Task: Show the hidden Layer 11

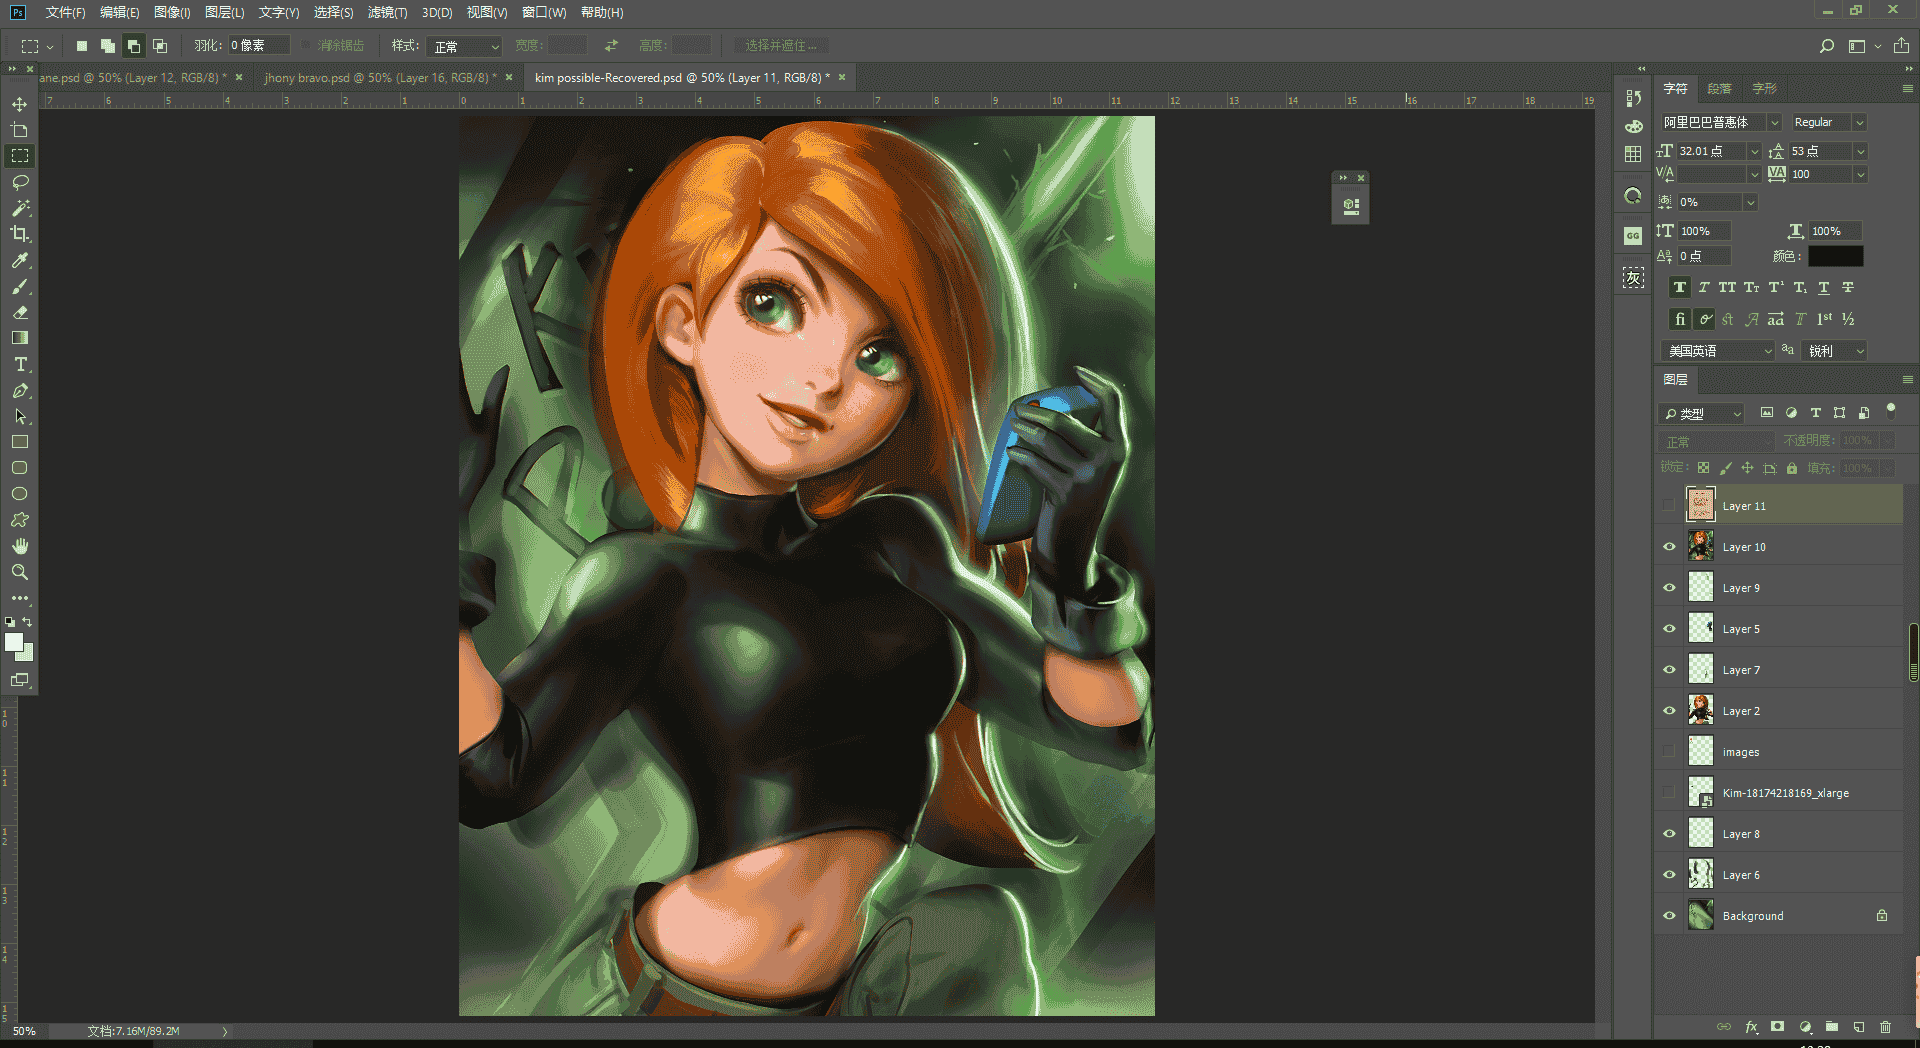Action: 1669,506
